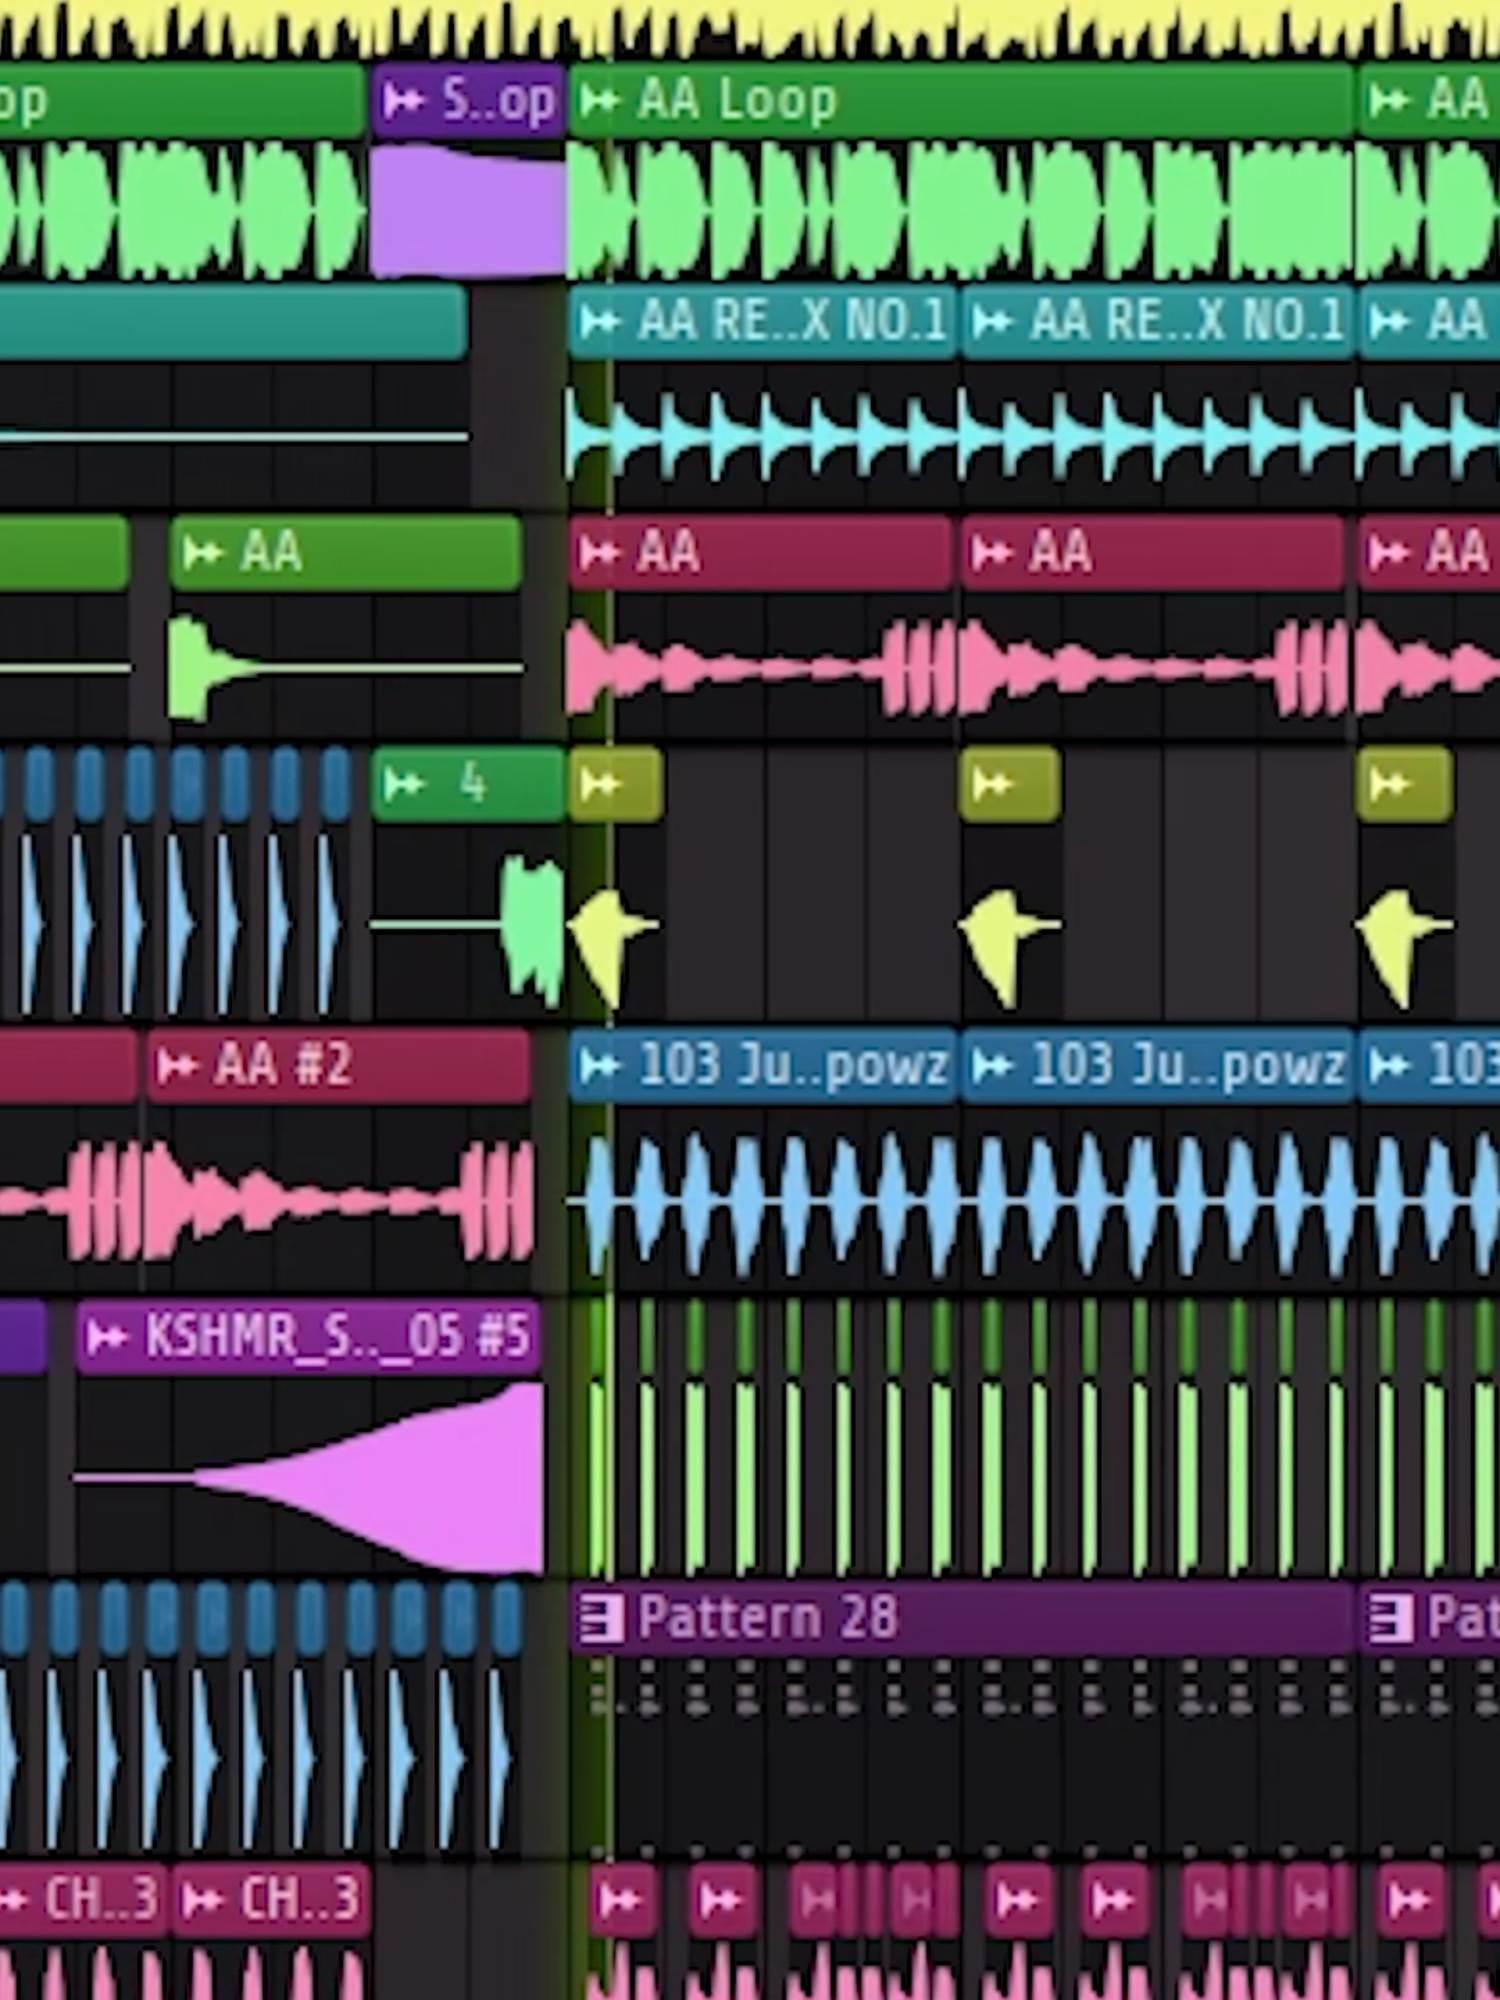This screenshot has width=1500, height=2000.
Task: Open menu icon of olive clip above cut-off 103 clip
Action: pyautogui.click(x=1389, y=784)
